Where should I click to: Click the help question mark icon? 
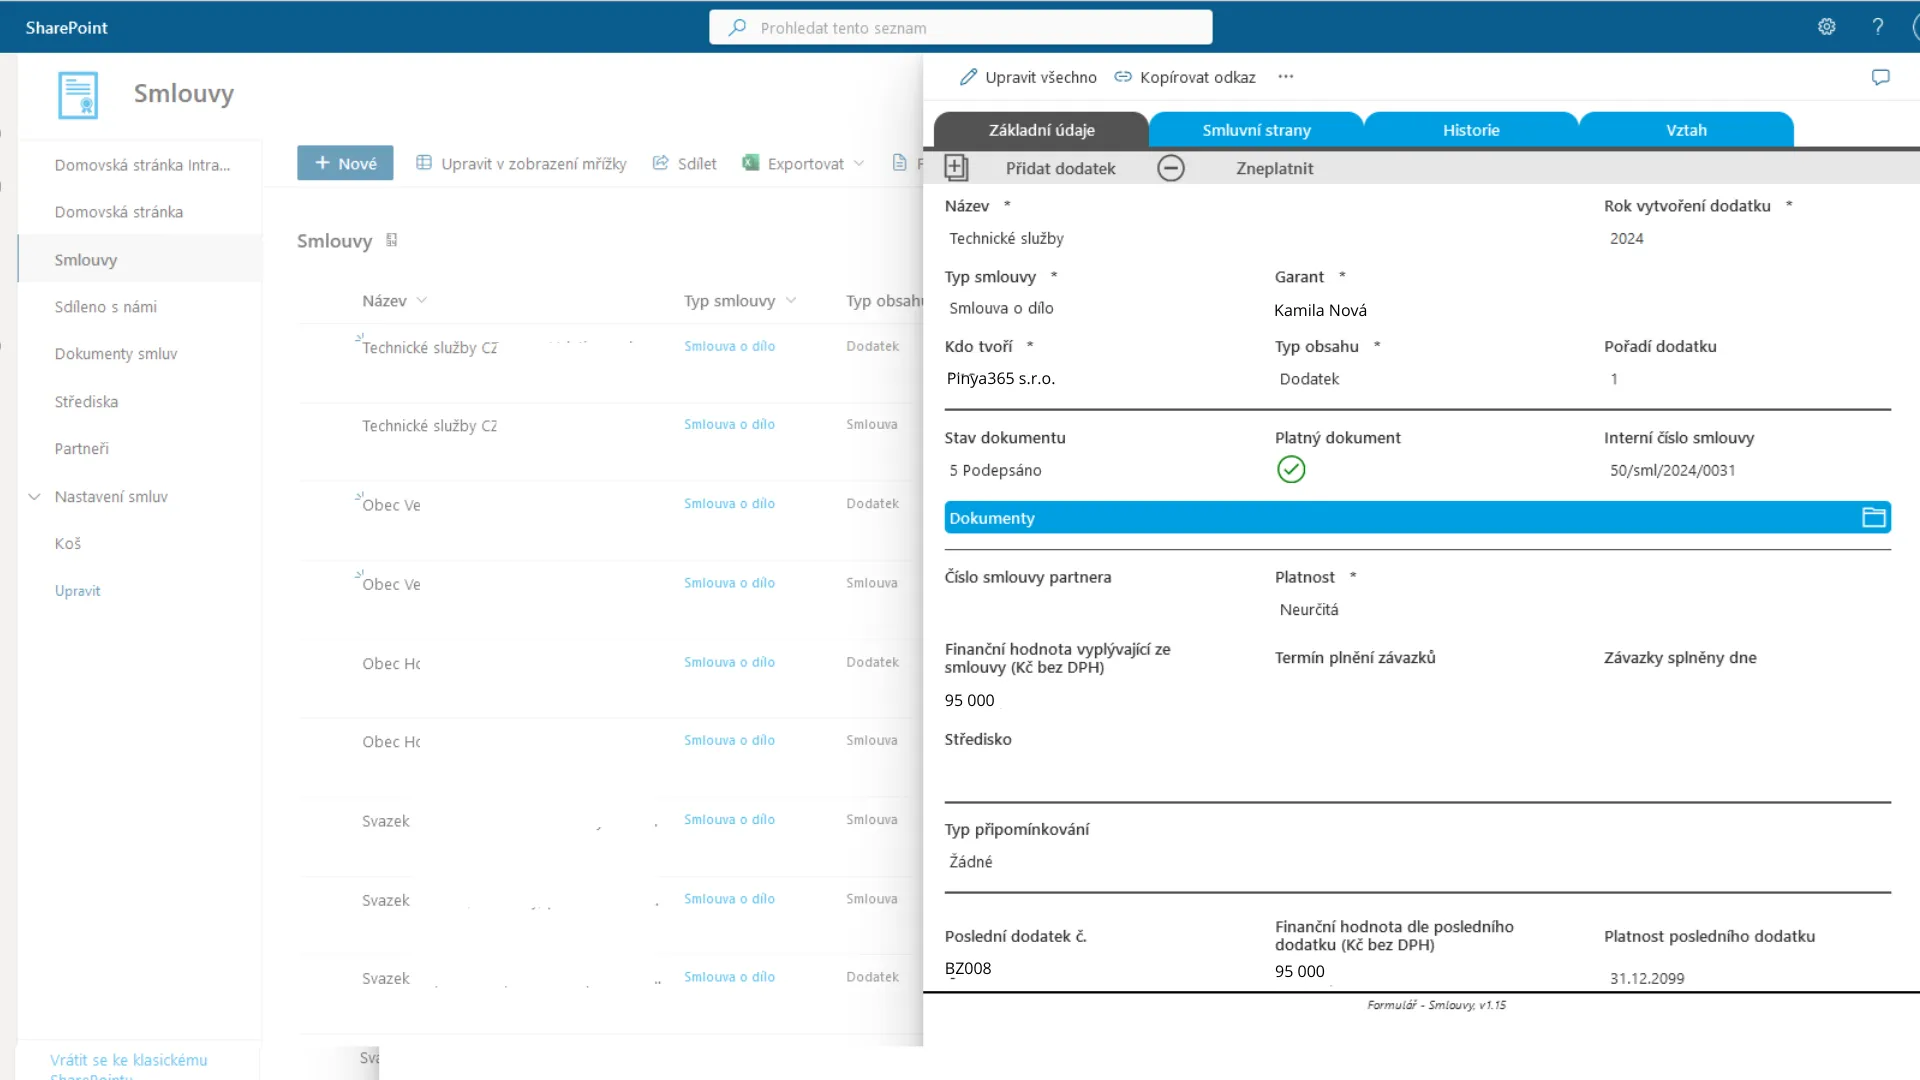point(1878,27)
